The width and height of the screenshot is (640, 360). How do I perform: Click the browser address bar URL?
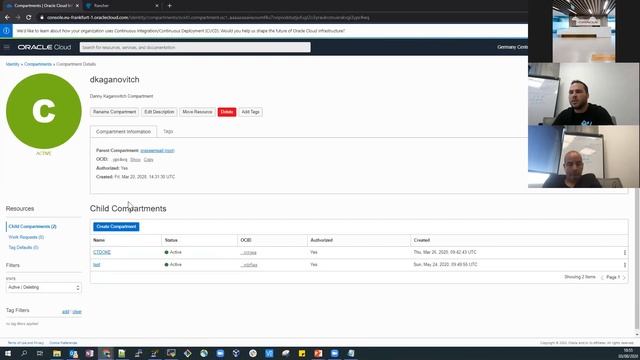pyautogui.click(x=208, y=18)
